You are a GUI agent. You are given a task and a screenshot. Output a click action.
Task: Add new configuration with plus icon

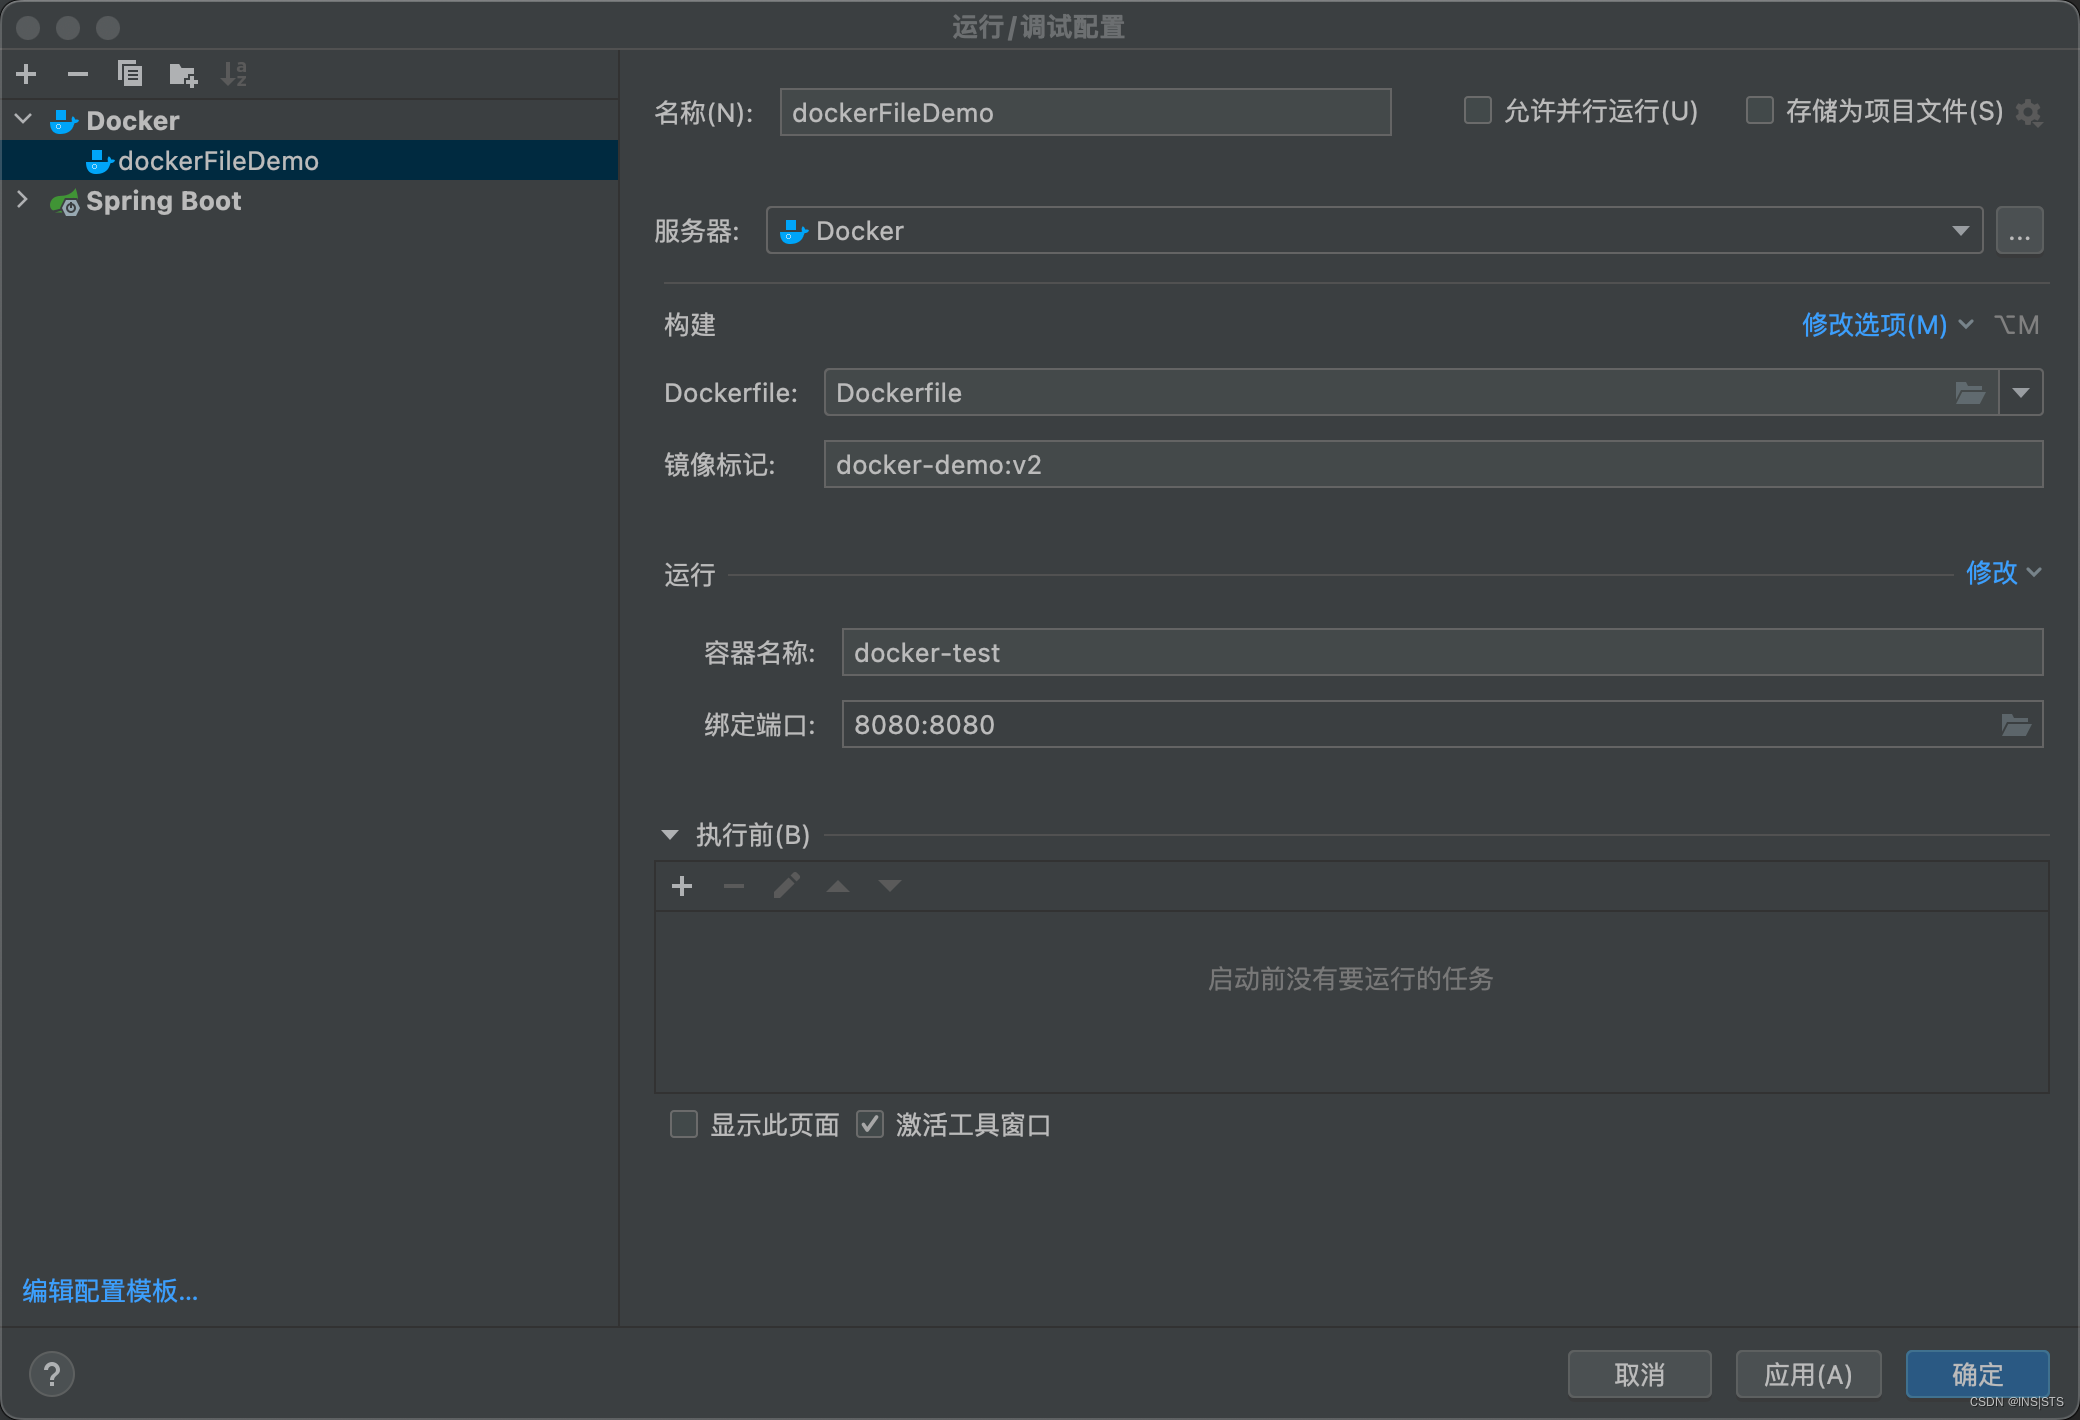coord(26,74)
